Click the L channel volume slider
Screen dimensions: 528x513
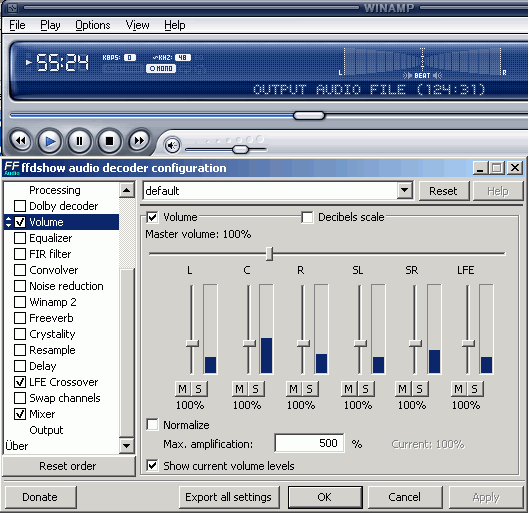(192, 343)
